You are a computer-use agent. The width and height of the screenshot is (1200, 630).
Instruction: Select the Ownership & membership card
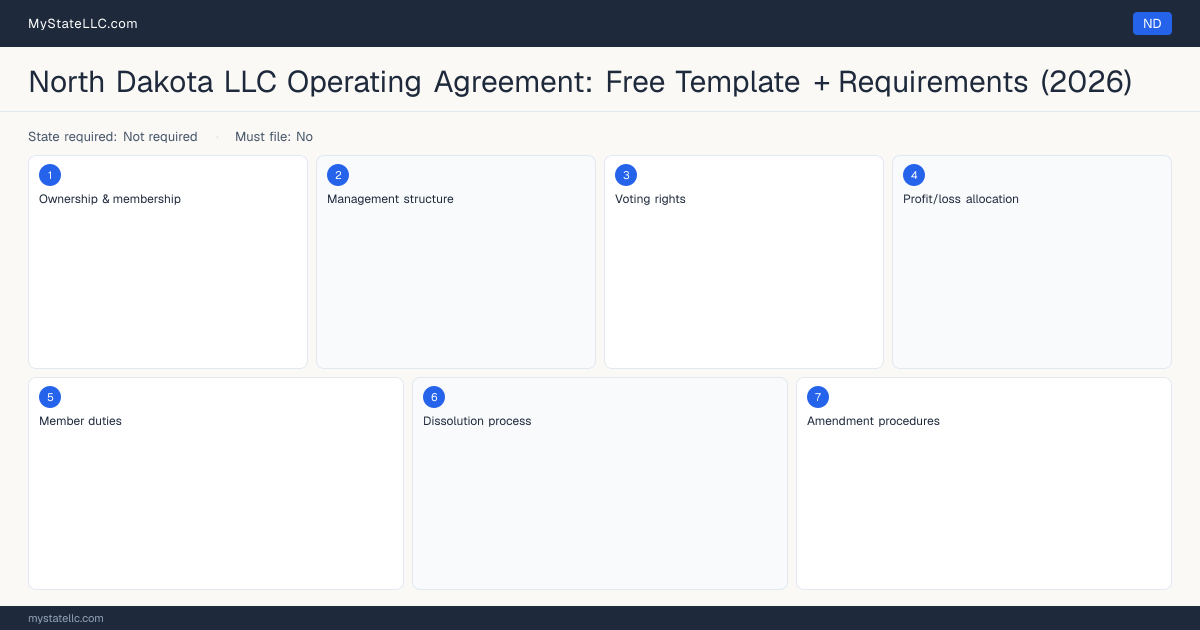[168, 262]
